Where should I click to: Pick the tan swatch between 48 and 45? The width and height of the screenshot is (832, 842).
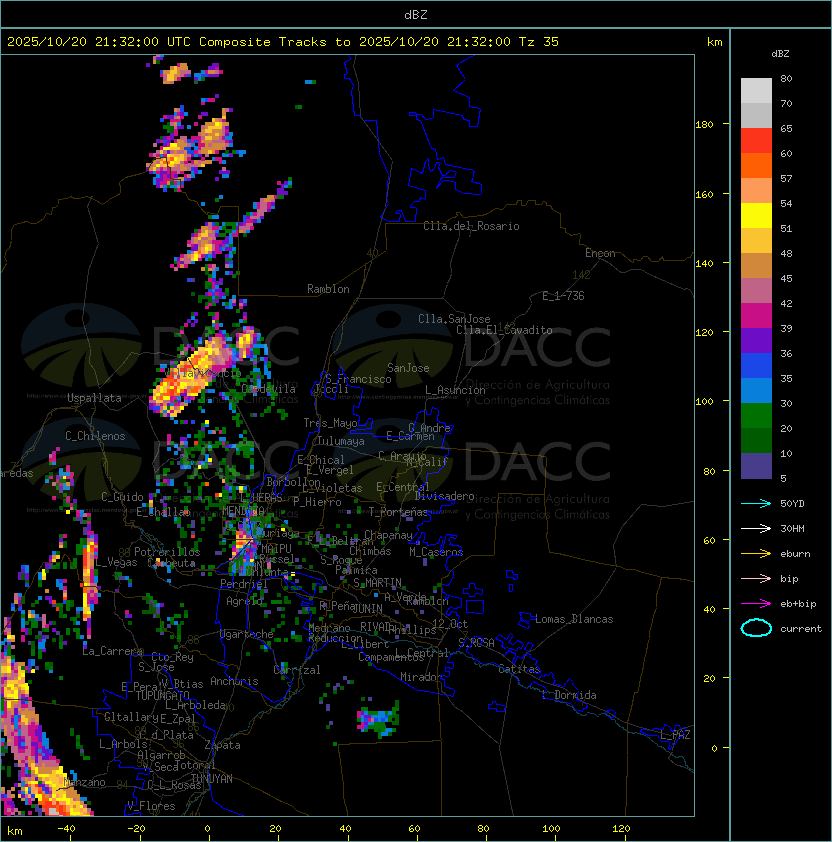756,265
